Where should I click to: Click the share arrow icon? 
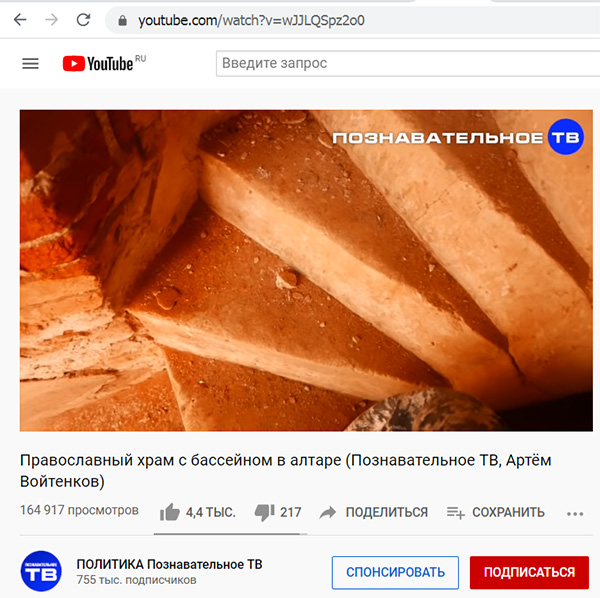(328, 512)
